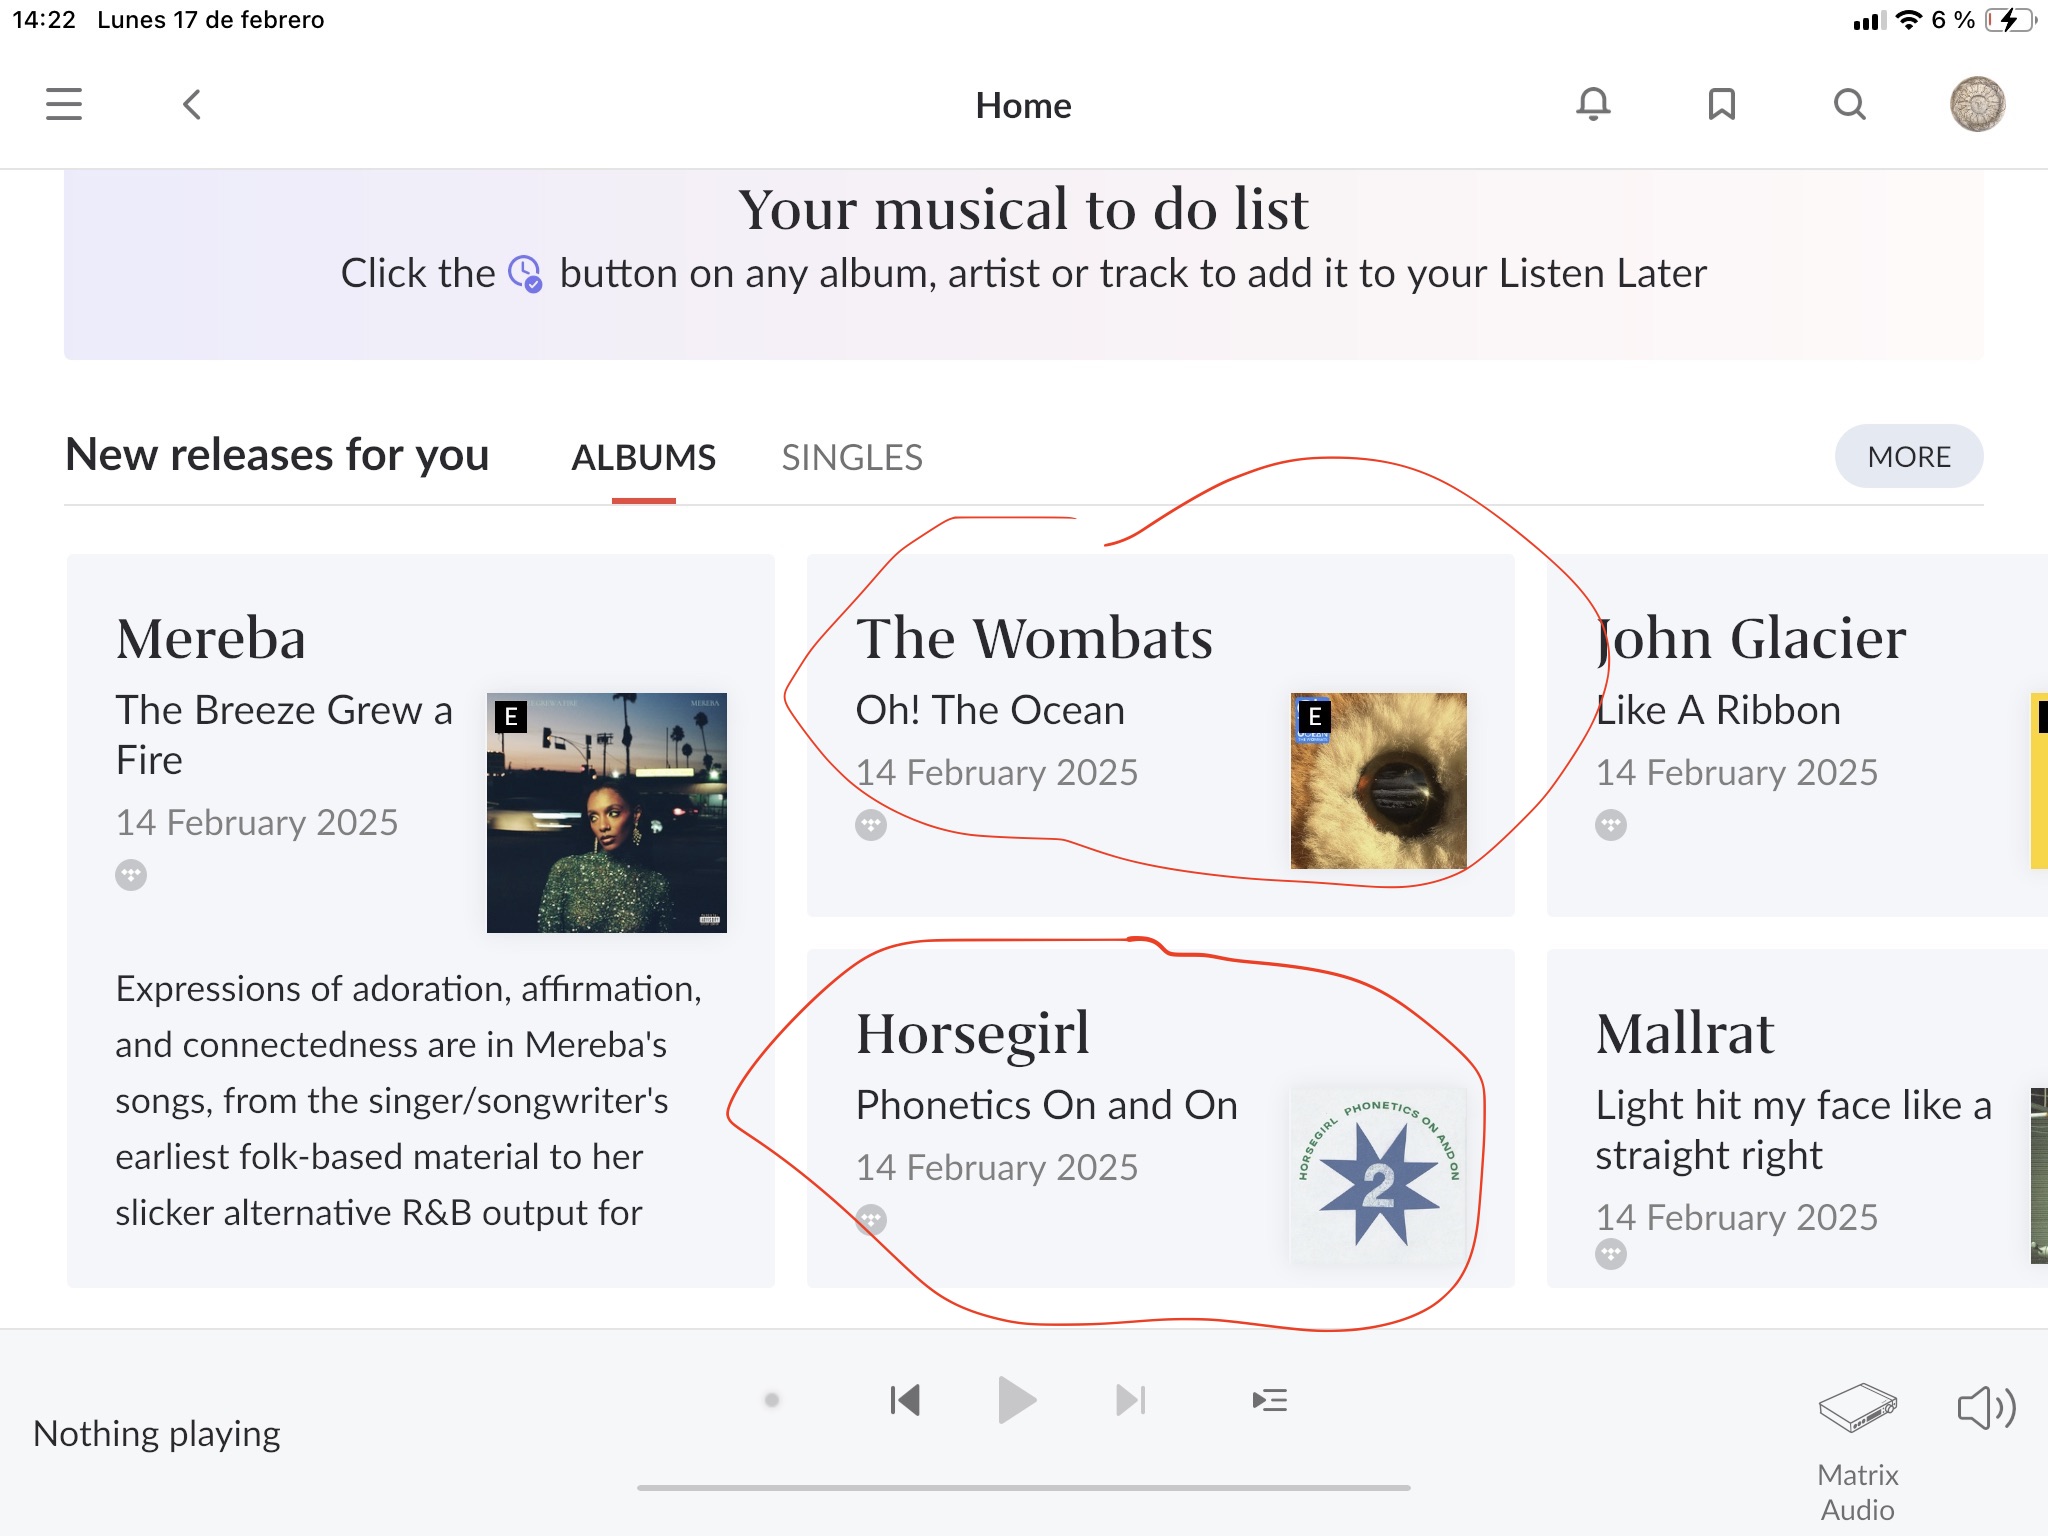
Task: Skip to next track
Action: tap(1131, 1400)
